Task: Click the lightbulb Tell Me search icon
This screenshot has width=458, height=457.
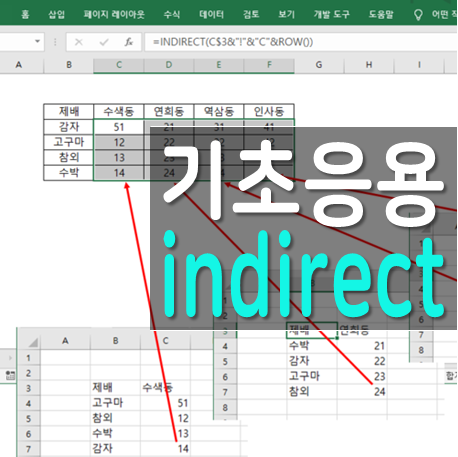Action: point(418,15)
